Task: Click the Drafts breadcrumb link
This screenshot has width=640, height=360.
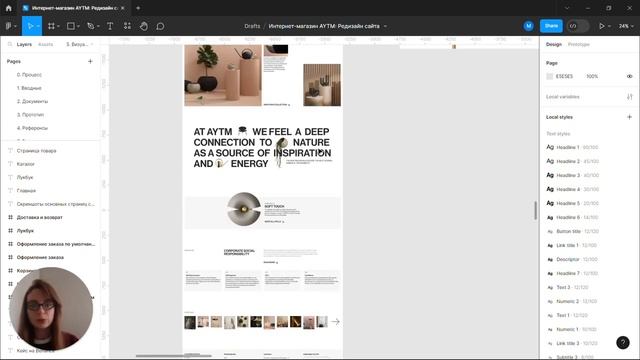Action: (252, 26)
